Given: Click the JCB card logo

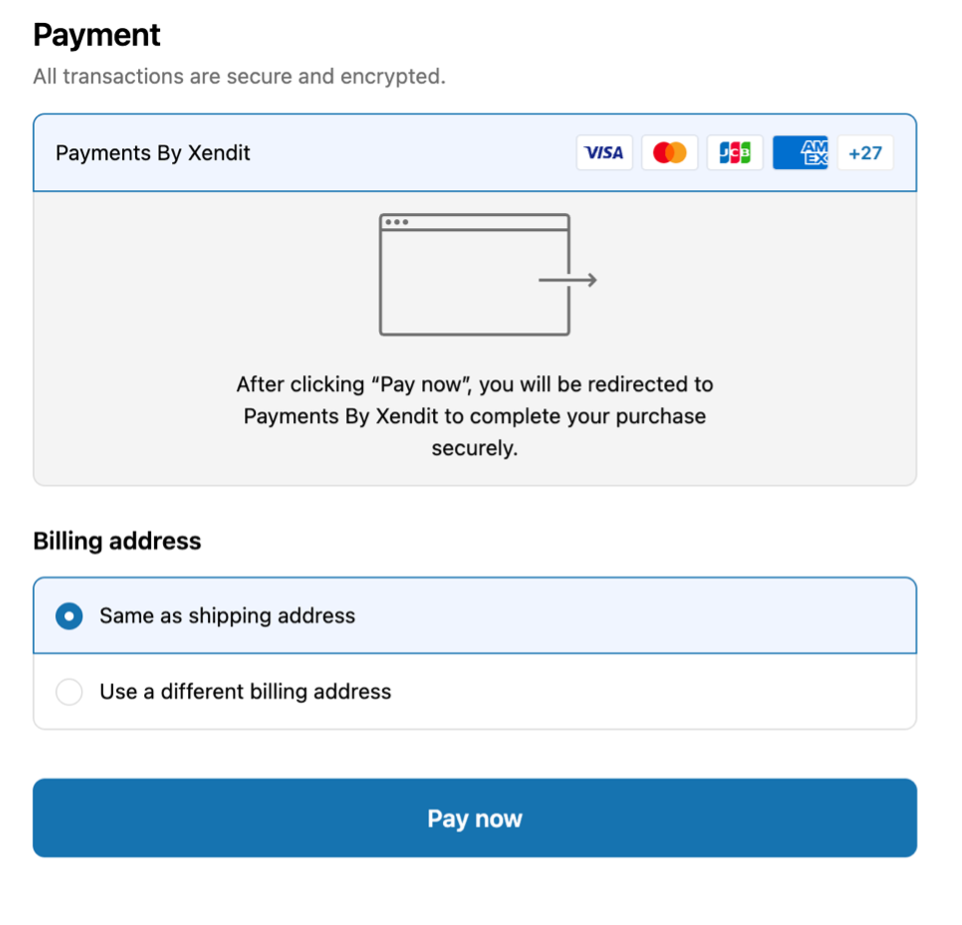Looking at the screenshot, I should (735, 153).
